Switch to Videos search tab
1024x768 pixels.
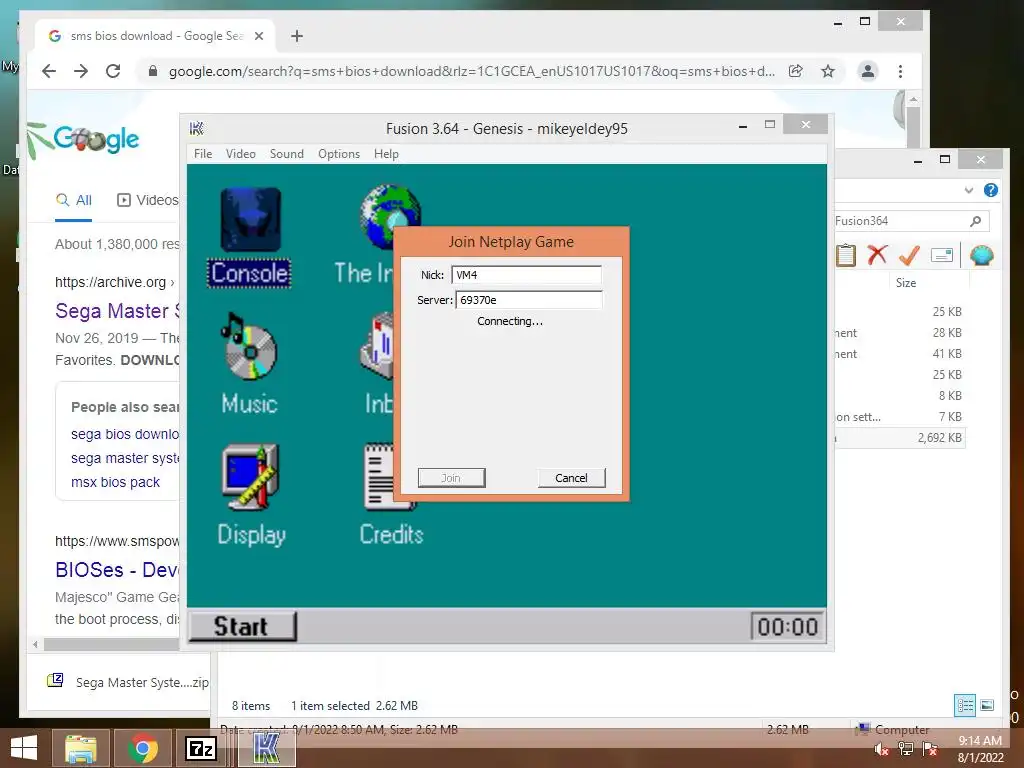click(x=148, y=200)
